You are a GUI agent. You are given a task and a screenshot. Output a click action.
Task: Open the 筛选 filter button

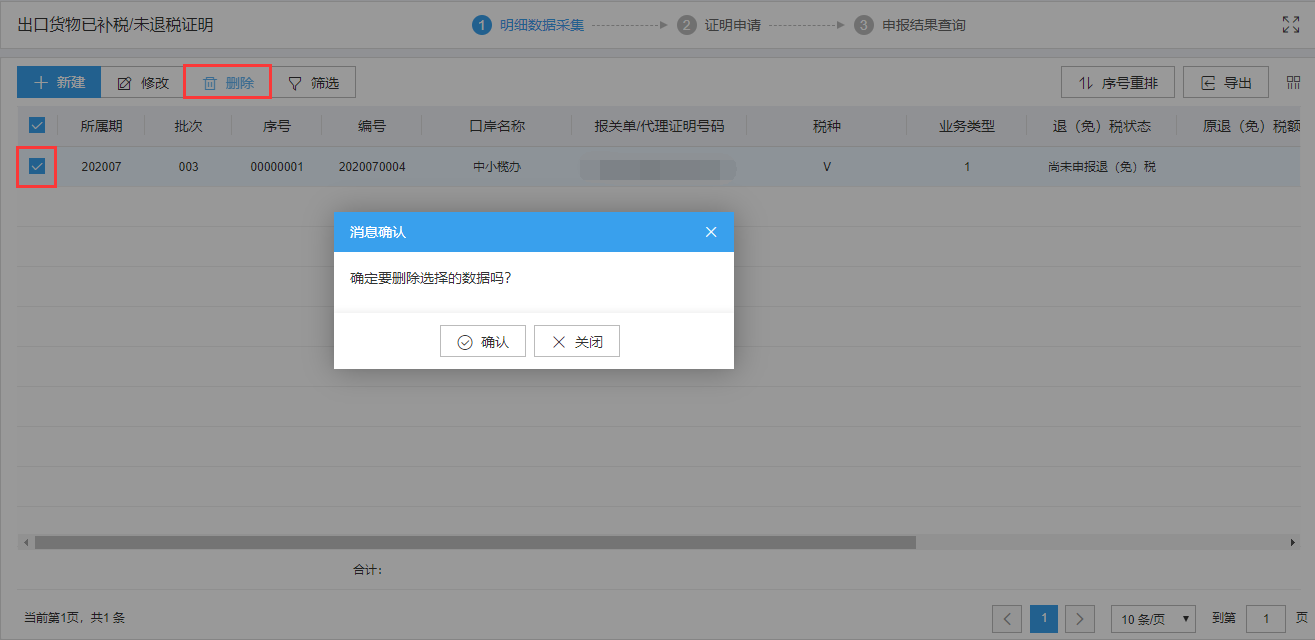313,82
